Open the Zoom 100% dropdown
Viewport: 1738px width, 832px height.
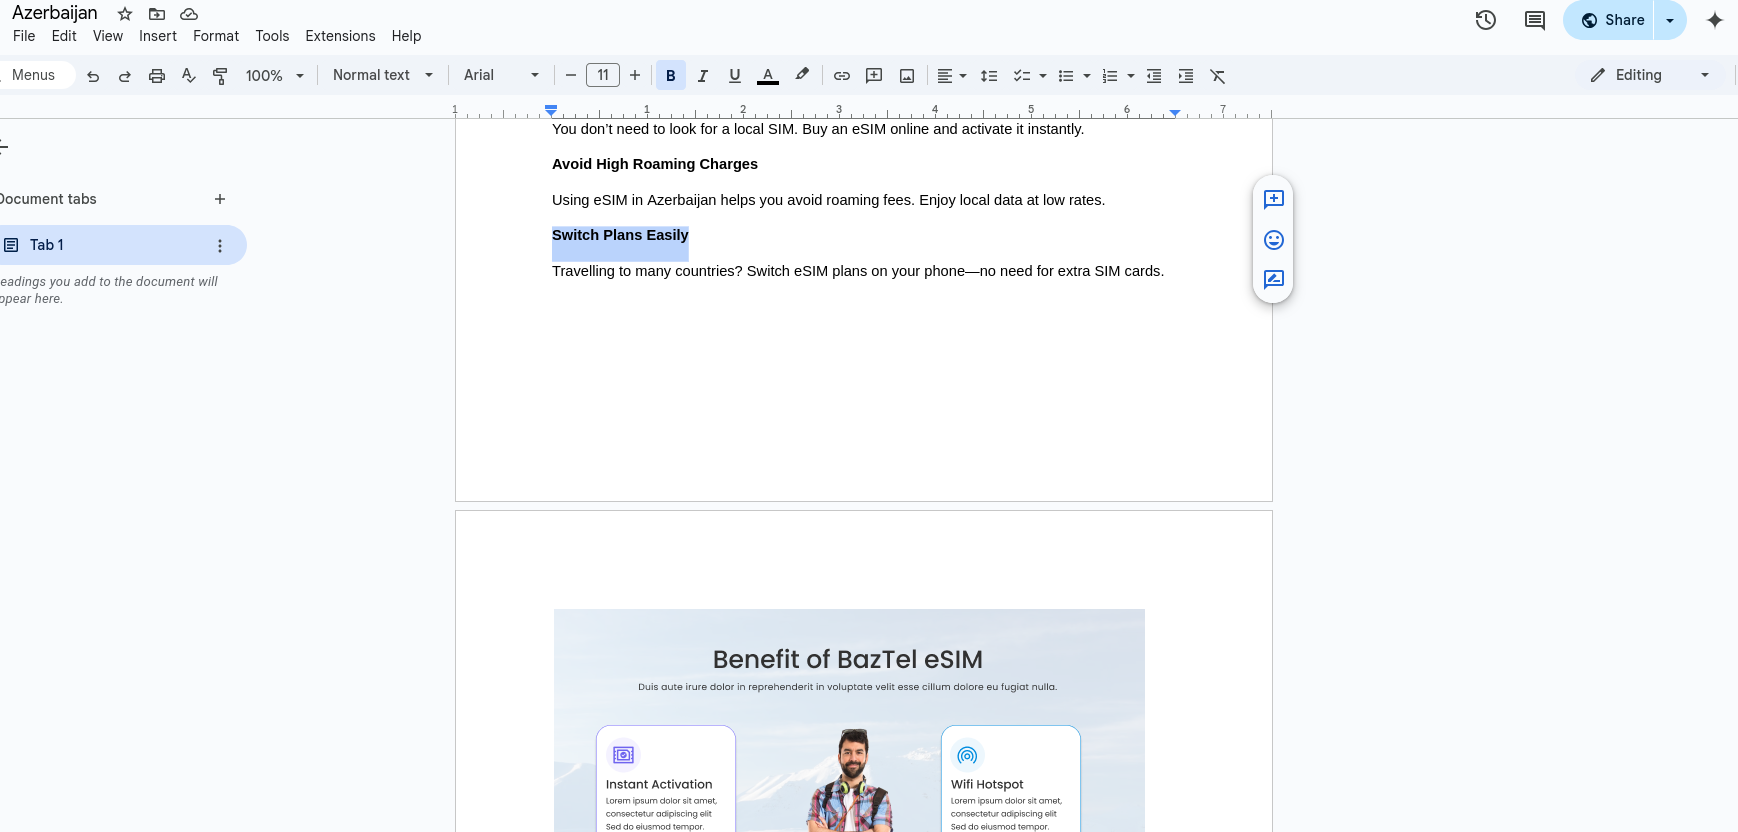(x=274, y=76)
